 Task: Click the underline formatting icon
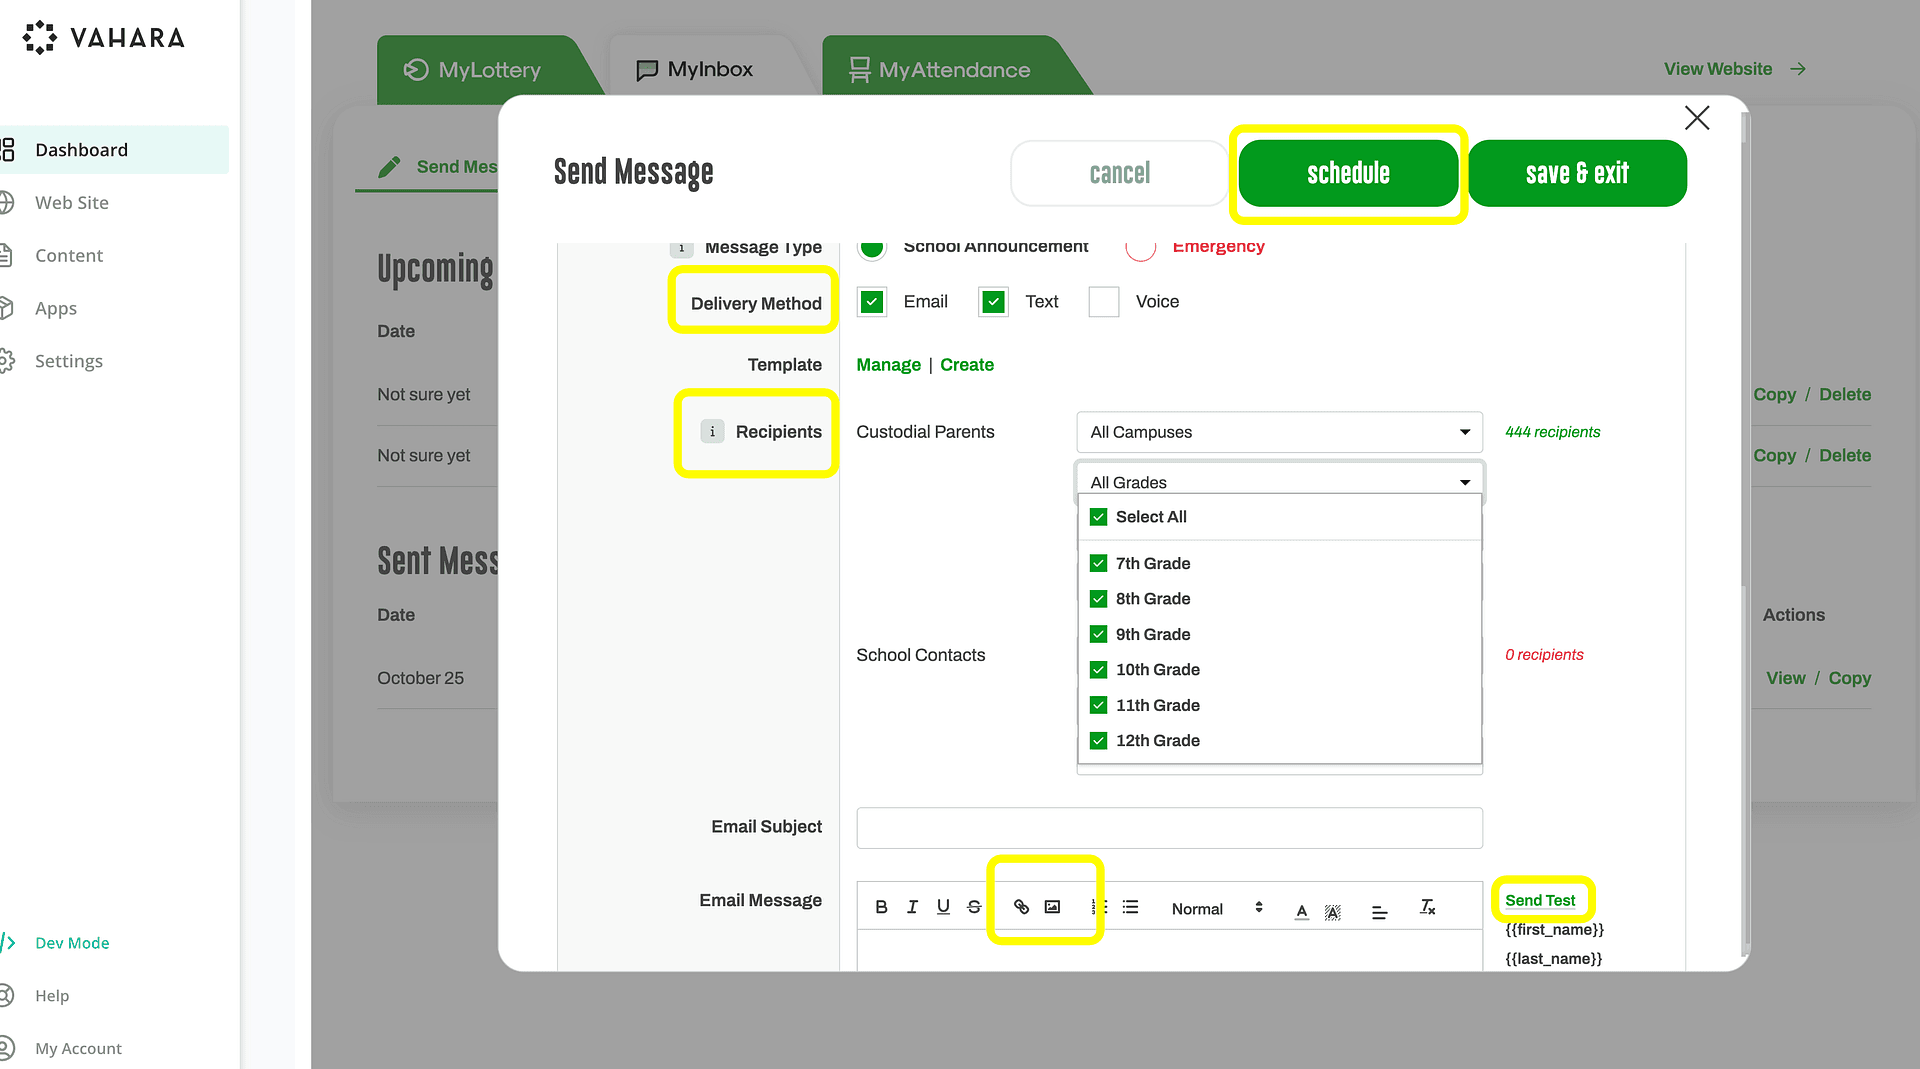tap(943, 907)
